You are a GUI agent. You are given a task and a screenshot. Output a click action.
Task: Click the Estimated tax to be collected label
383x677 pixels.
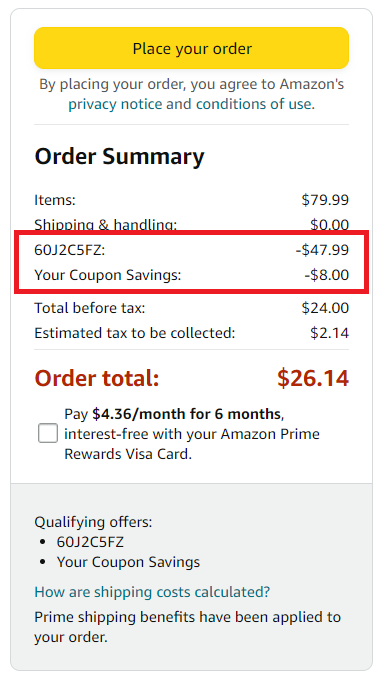(x=135, y=333)
